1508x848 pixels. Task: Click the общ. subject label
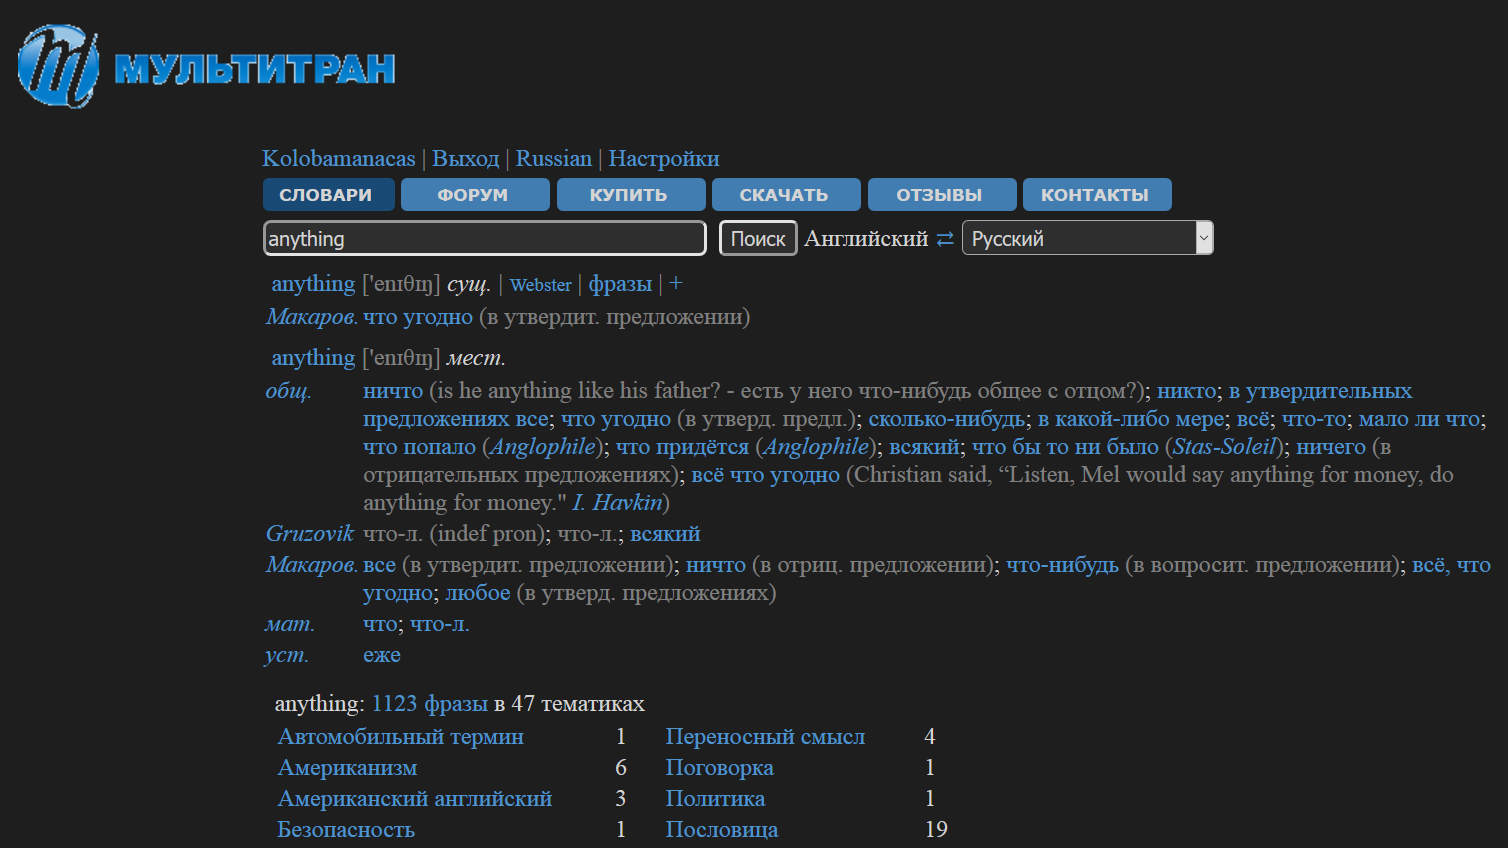[288, 391]
